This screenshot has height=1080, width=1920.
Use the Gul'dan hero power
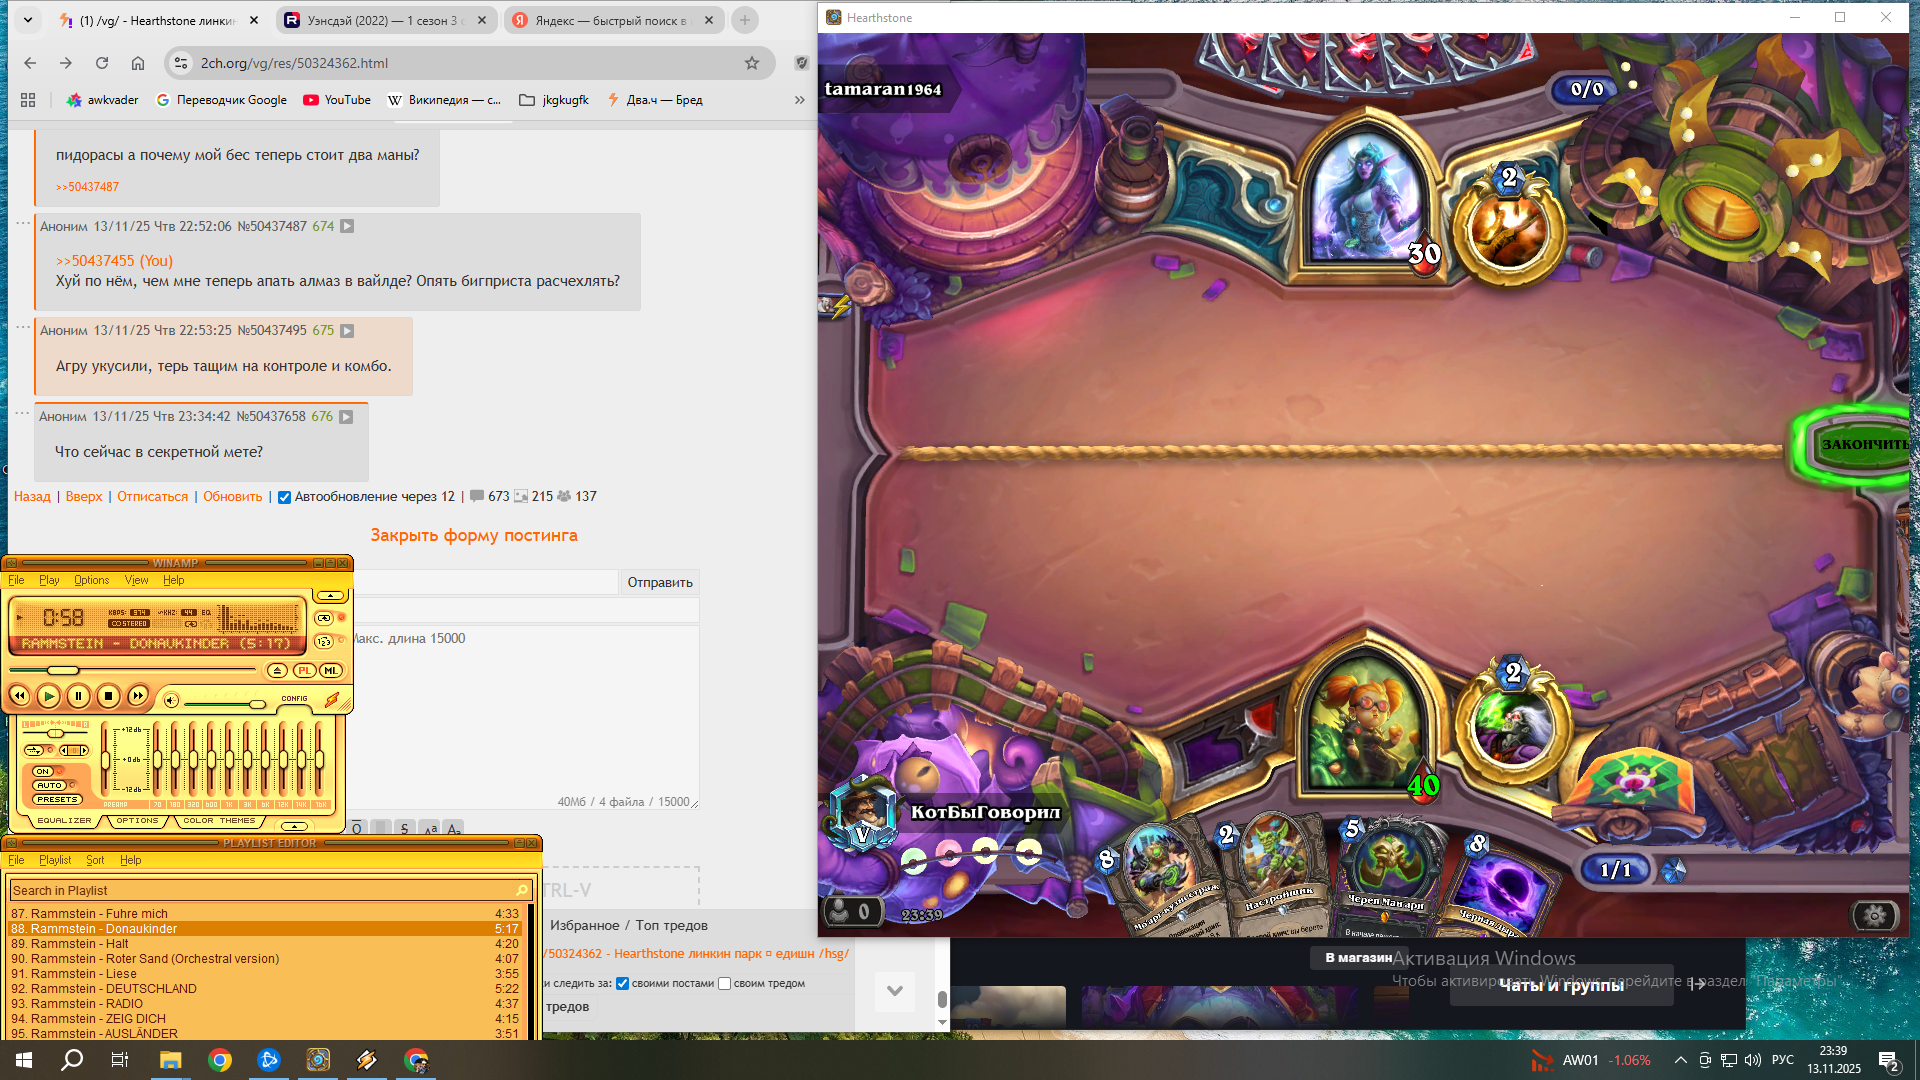point(1512,727)
